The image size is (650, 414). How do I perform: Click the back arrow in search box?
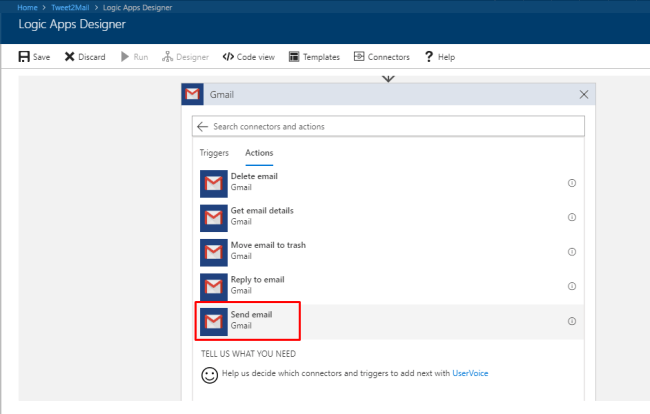[202, 126]
